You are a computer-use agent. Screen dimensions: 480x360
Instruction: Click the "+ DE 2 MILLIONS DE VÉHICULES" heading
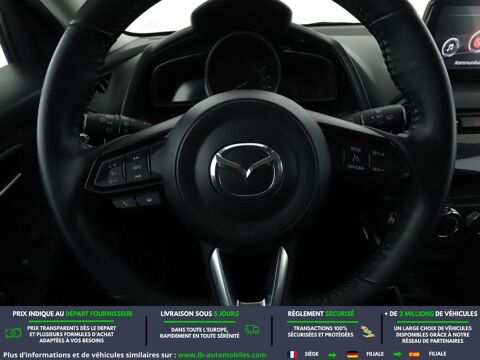[431, 314]
